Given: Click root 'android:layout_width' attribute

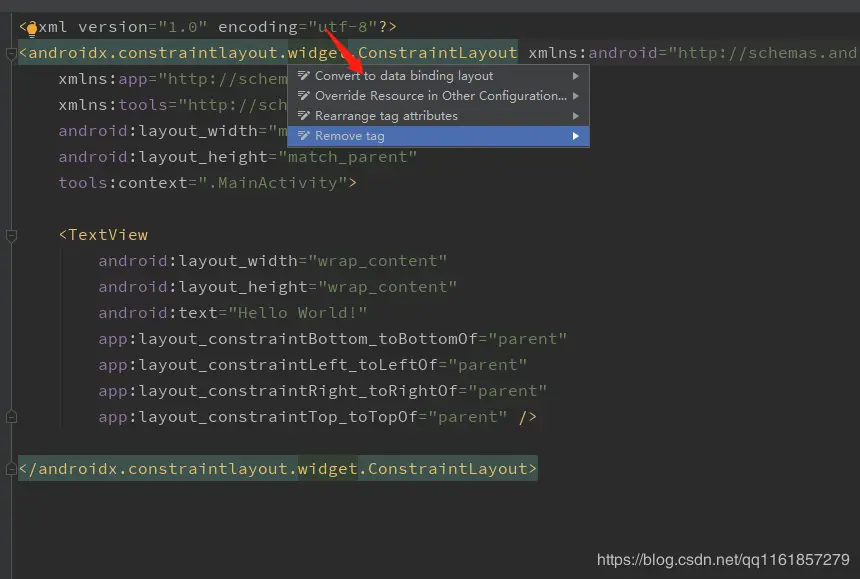Looking at the screenshot, I should coord(158,131).
